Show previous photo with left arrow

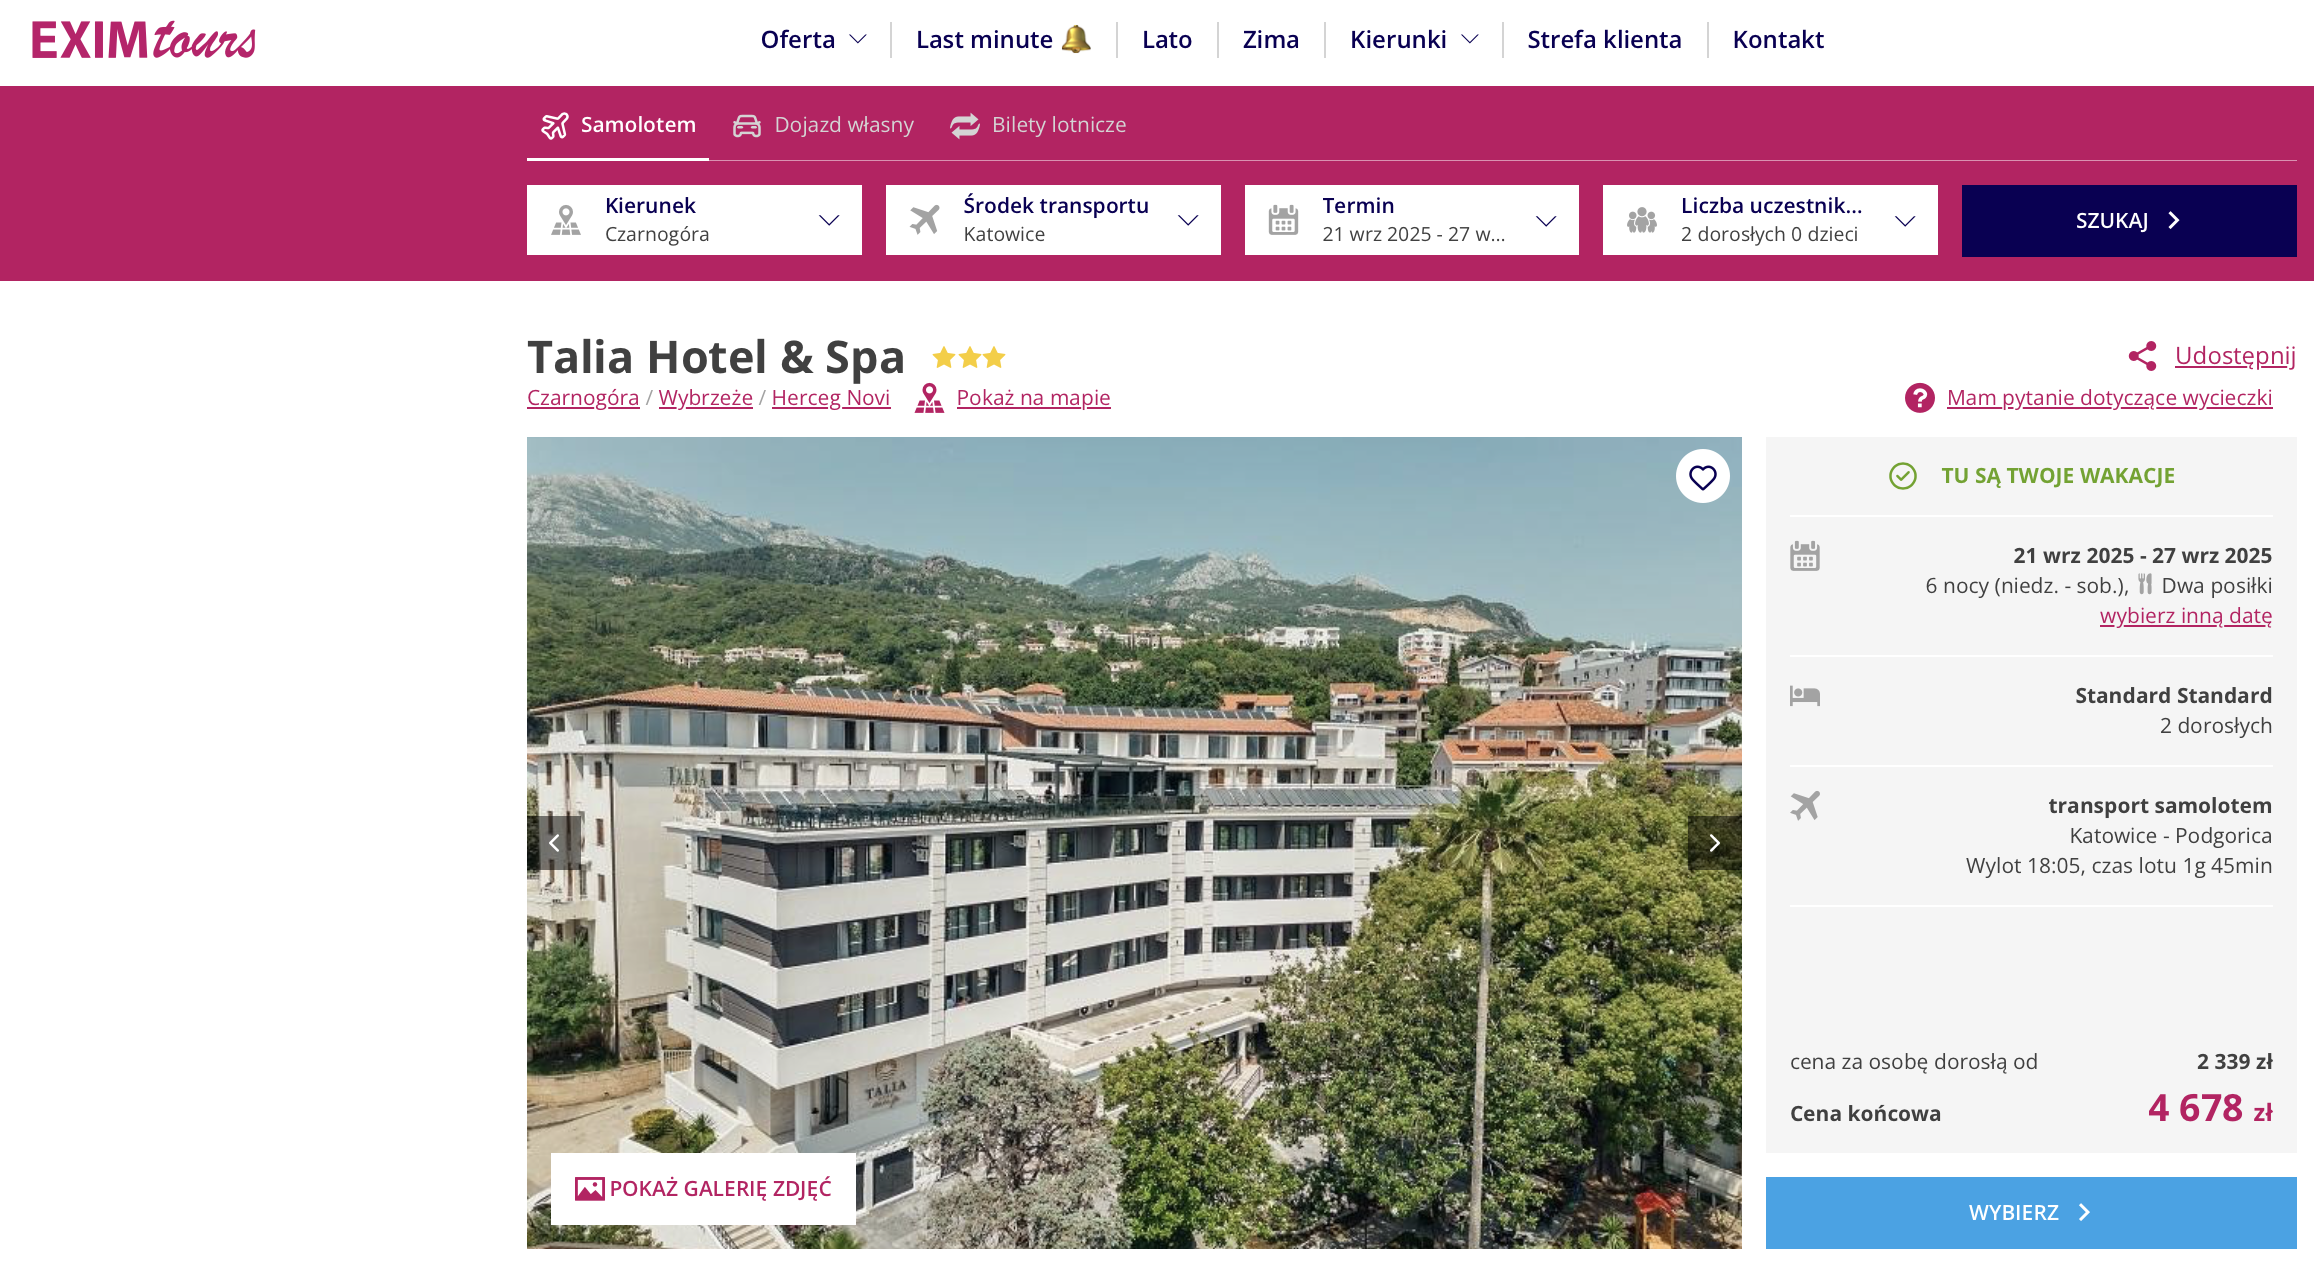tap(554, 843)
